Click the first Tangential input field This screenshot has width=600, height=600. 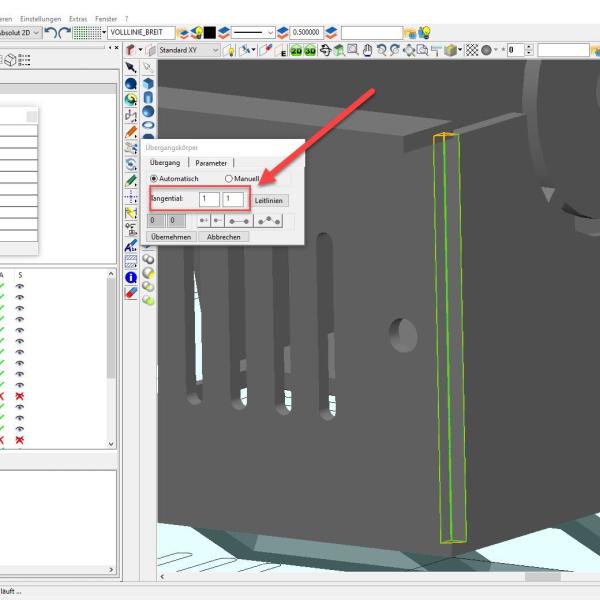point(208,200)
